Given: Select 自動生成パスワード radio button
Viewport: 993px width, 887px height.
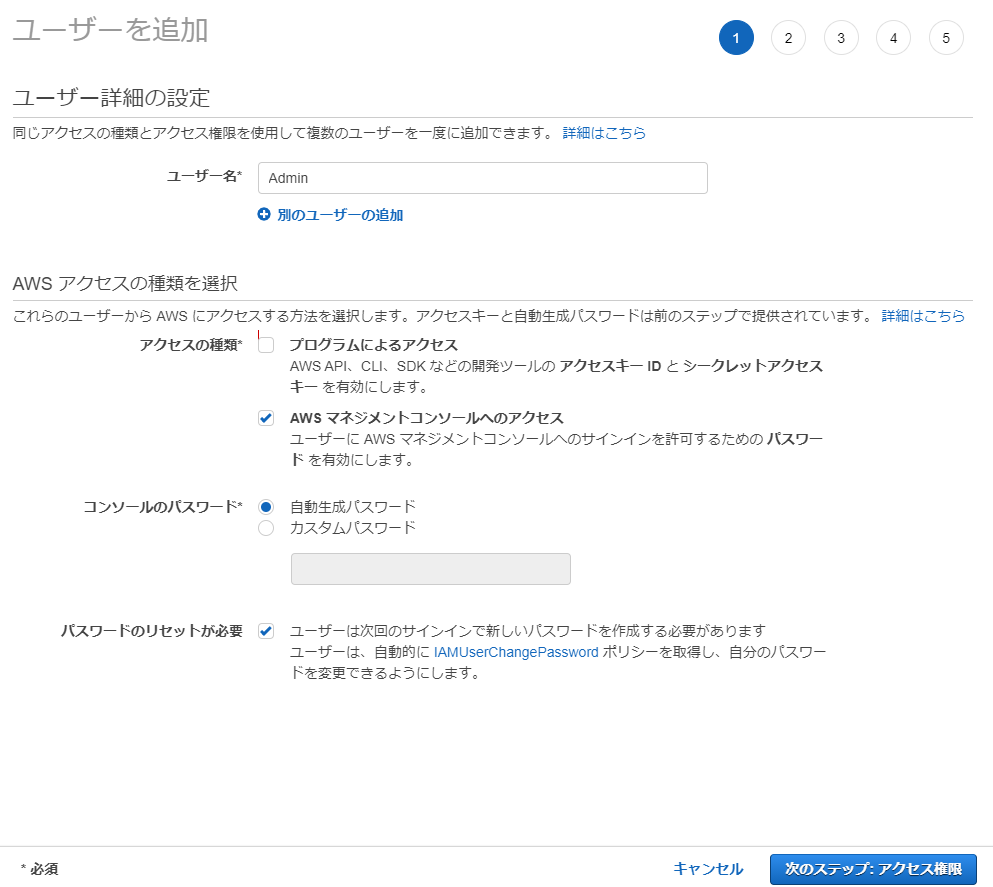Looking at the screenshot, I should 266,507.
